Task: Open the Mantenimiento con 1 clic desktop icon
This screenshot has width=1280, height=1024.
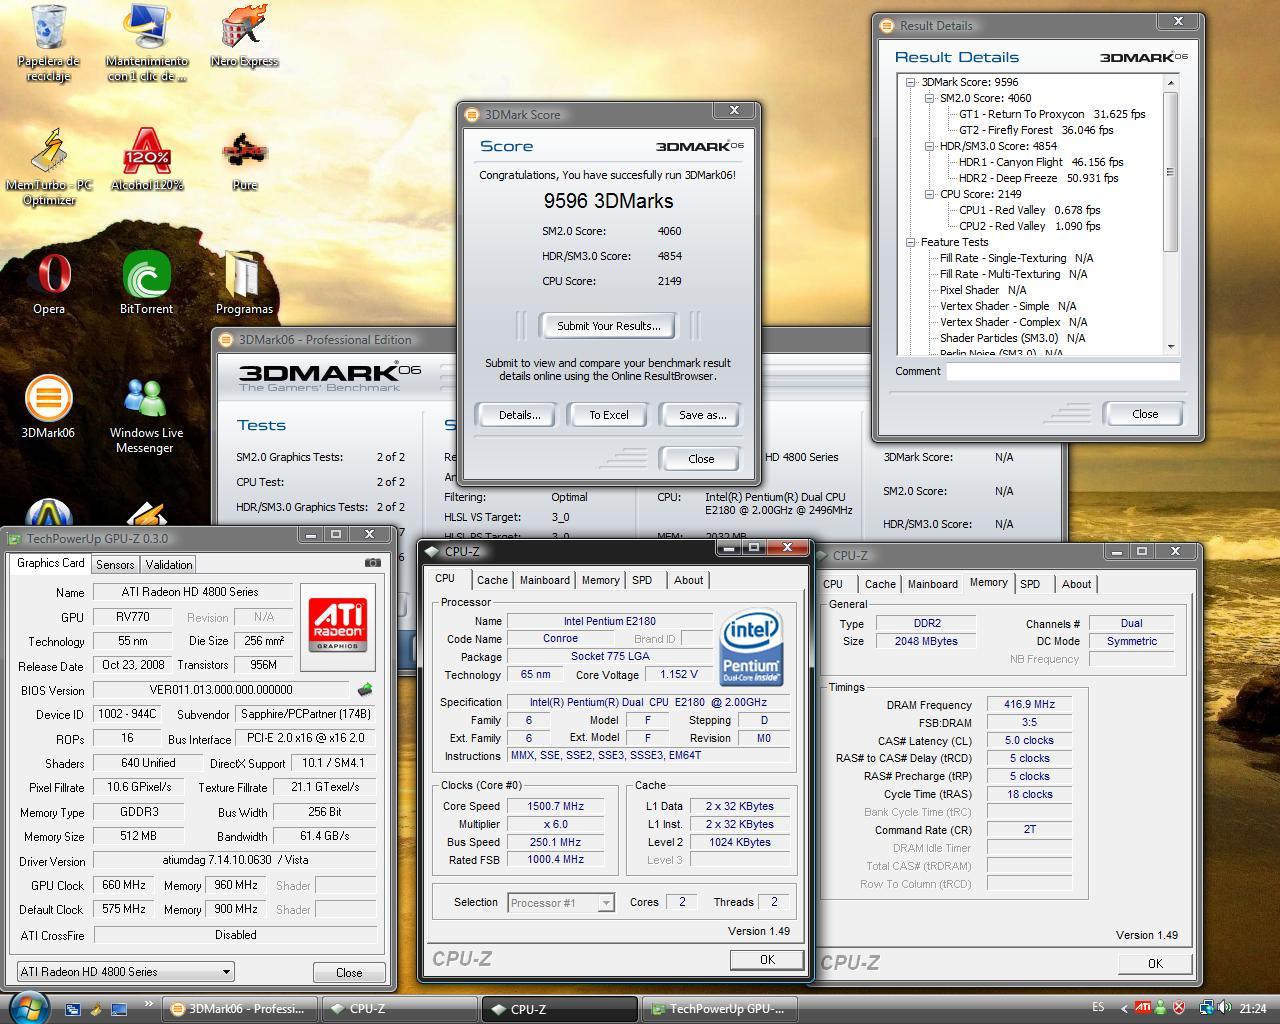Action: click(x=146, y=42)
